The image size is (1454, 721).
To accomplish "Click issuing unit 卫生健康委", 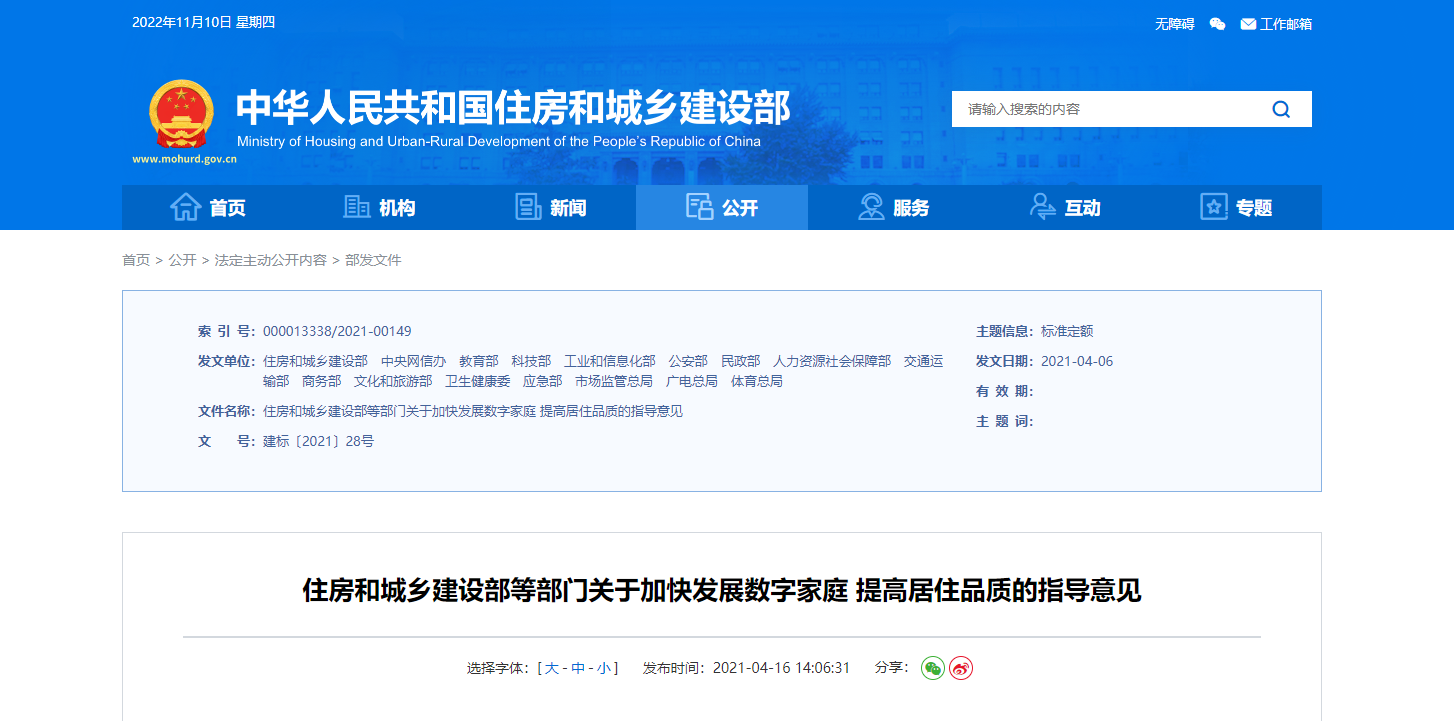I will tap(478, 381).
